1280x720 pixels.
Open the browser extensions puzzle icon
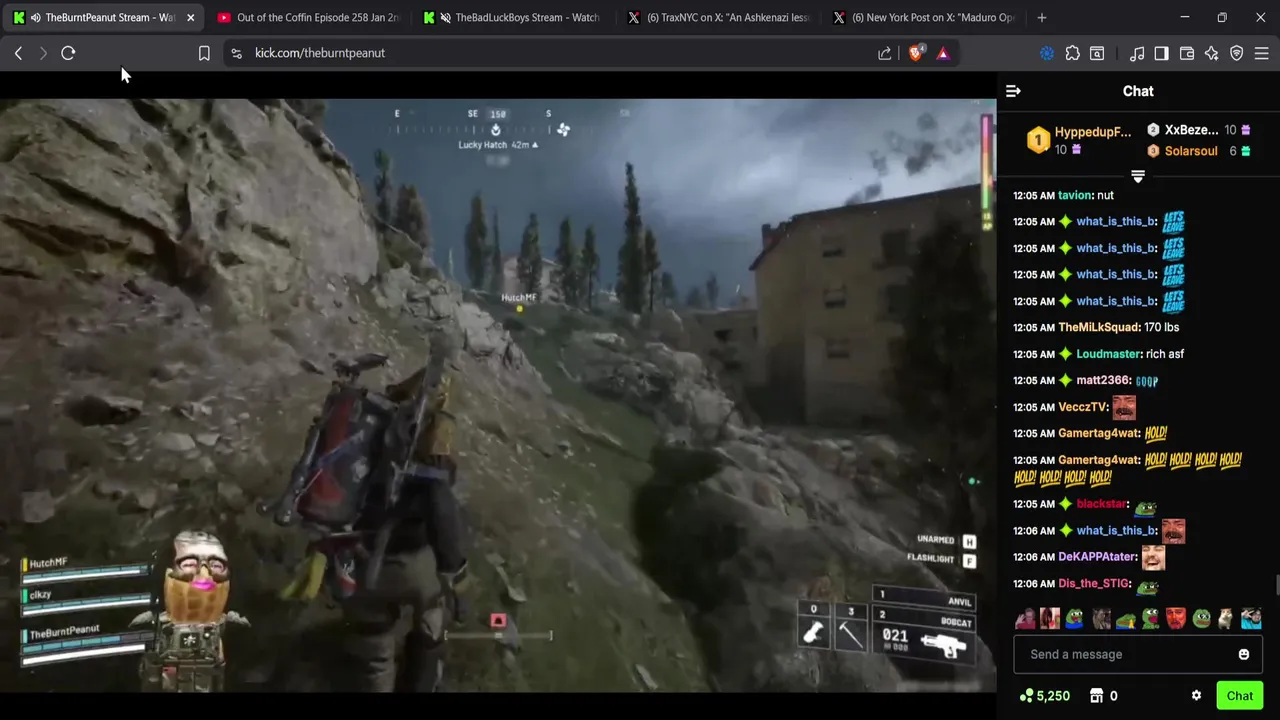[x=1072, y=53]
